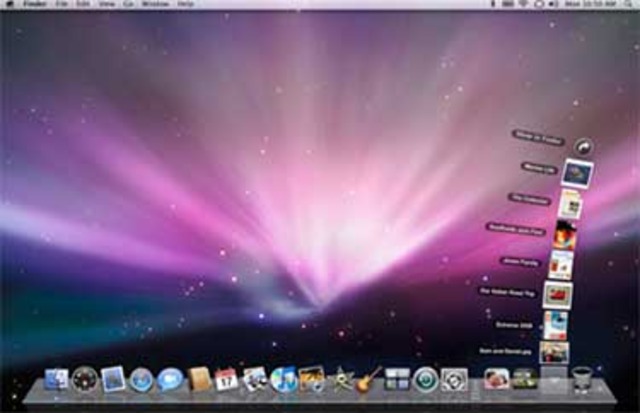This screenshot has width=640, height=413.
Task: Open the volume menu bar icon
Action: [553, 4]
